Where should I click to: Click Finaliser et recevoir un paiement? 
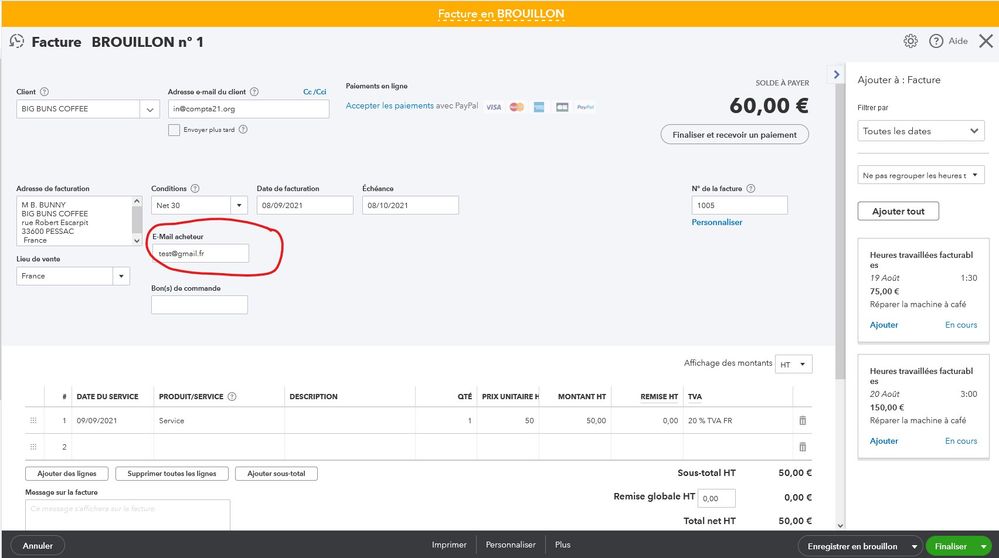[735, 134]
